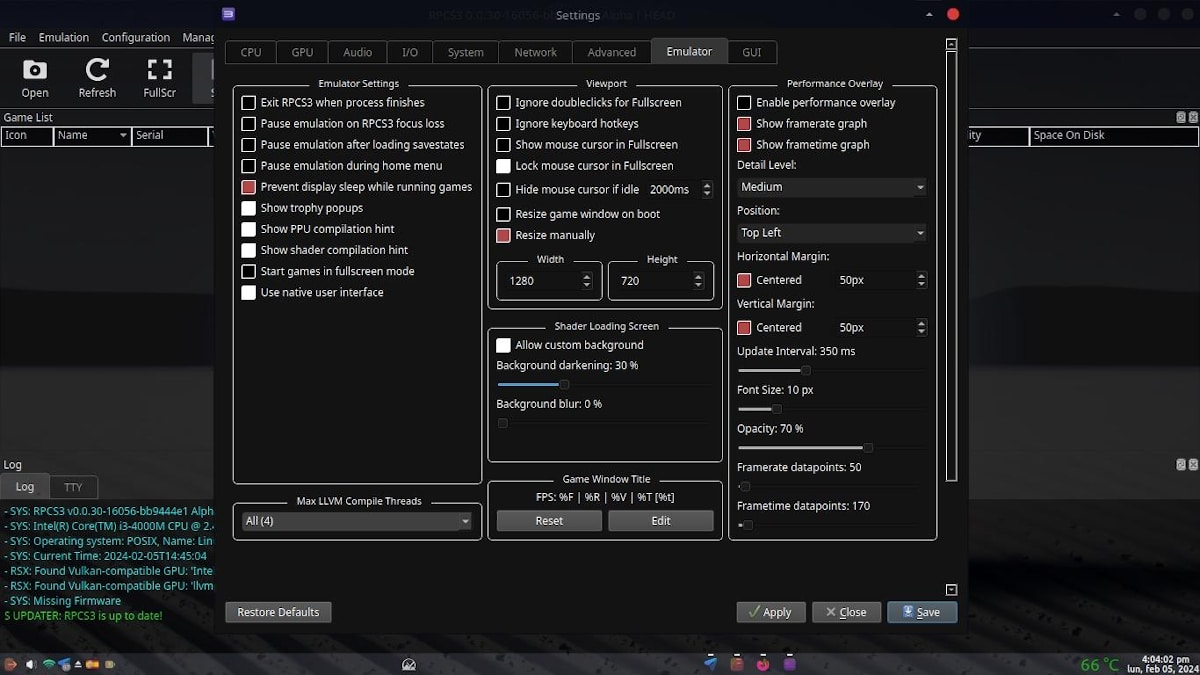Open the Emulation menu
This screenshot has width=1200, height=675.
pyautogui.click(x=64, y=37)
